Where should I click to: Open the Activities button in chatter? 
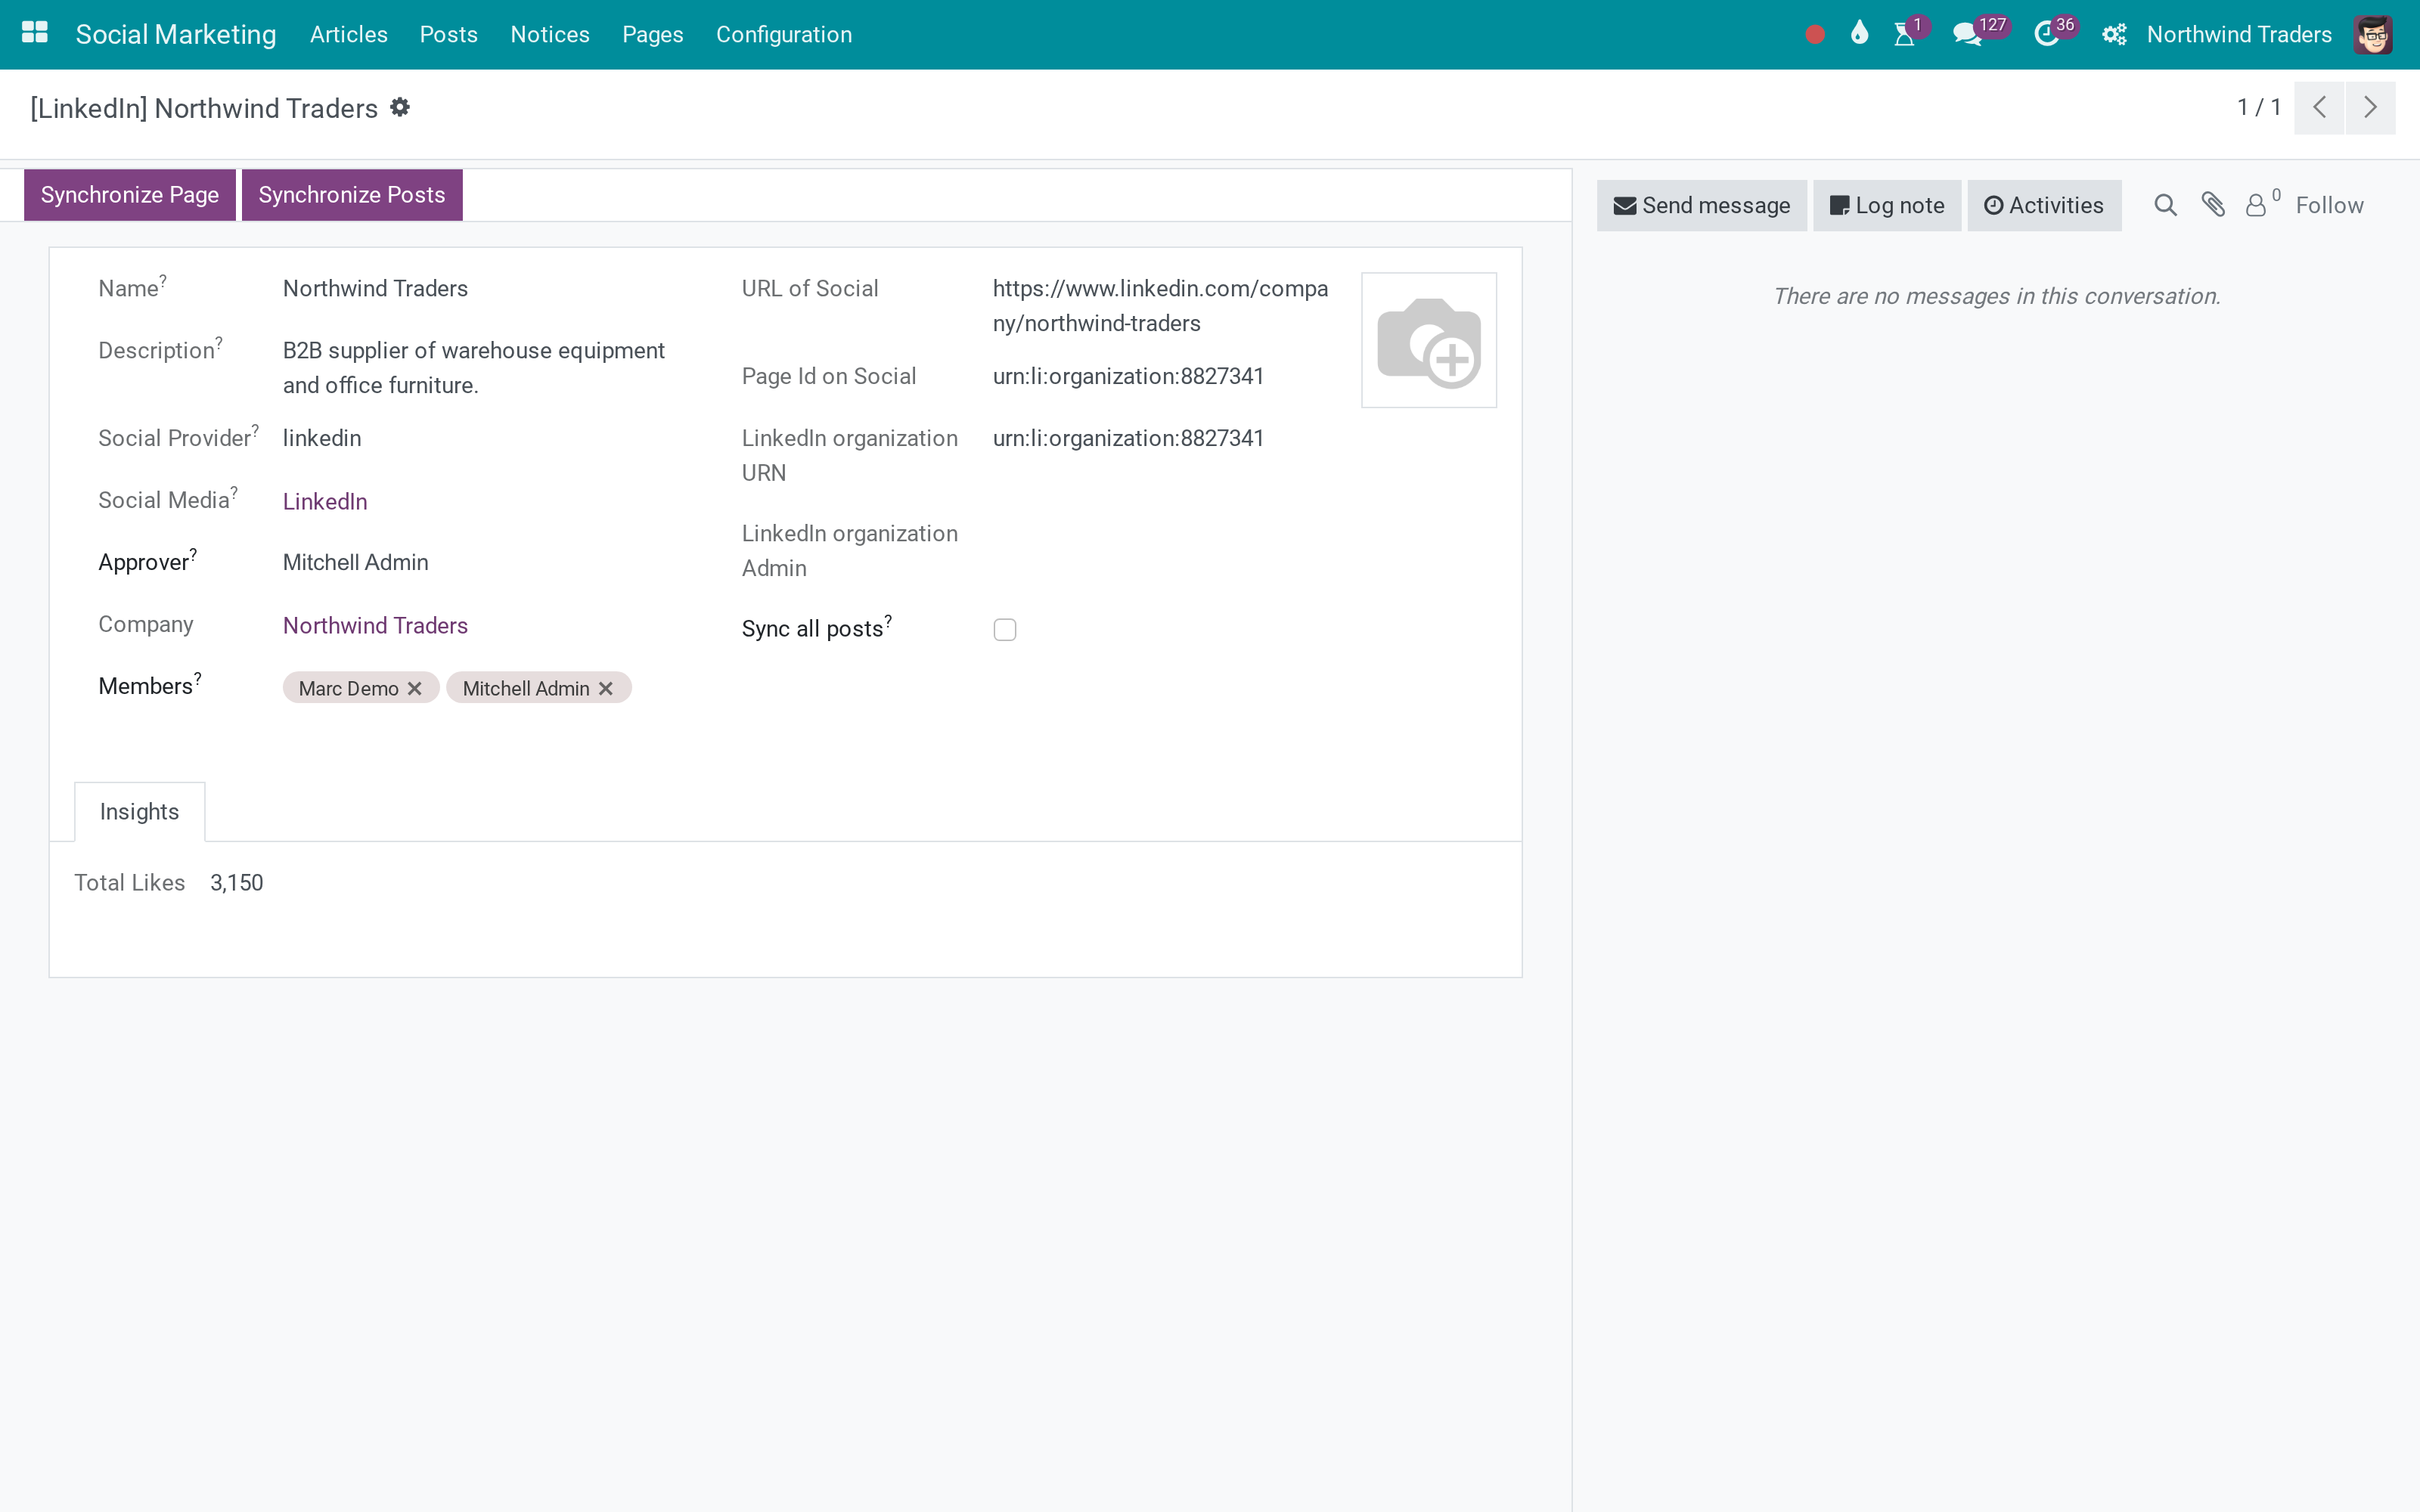[2044, 205]
